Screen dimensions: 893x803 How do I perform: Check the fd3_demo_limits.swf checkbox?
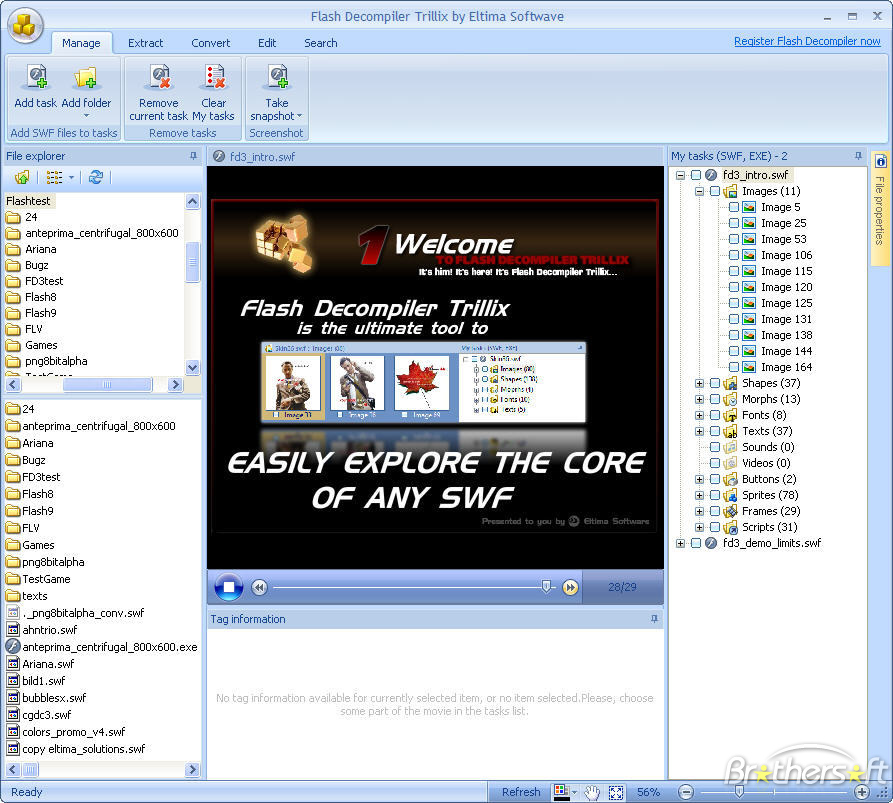(x=696, y=543)
